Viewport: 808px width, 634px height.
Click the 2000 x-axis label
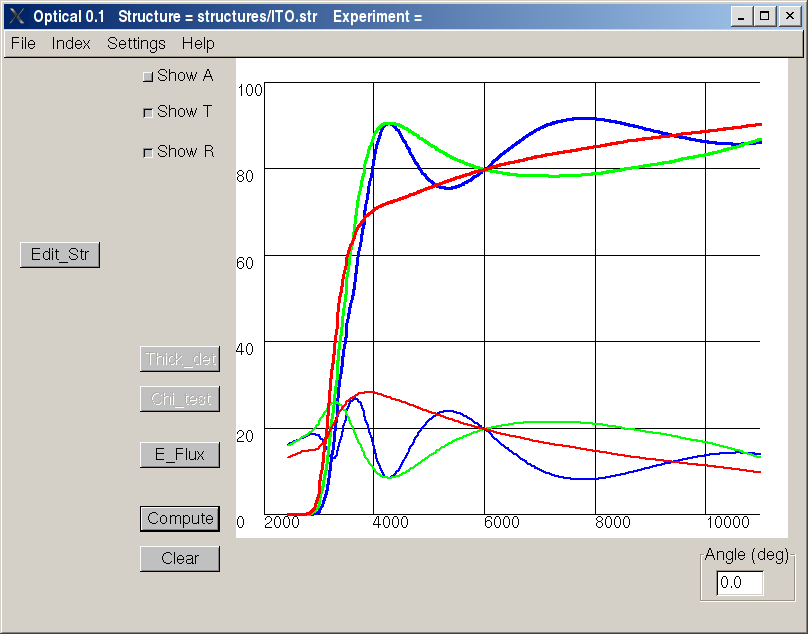(x=282, y=523)
